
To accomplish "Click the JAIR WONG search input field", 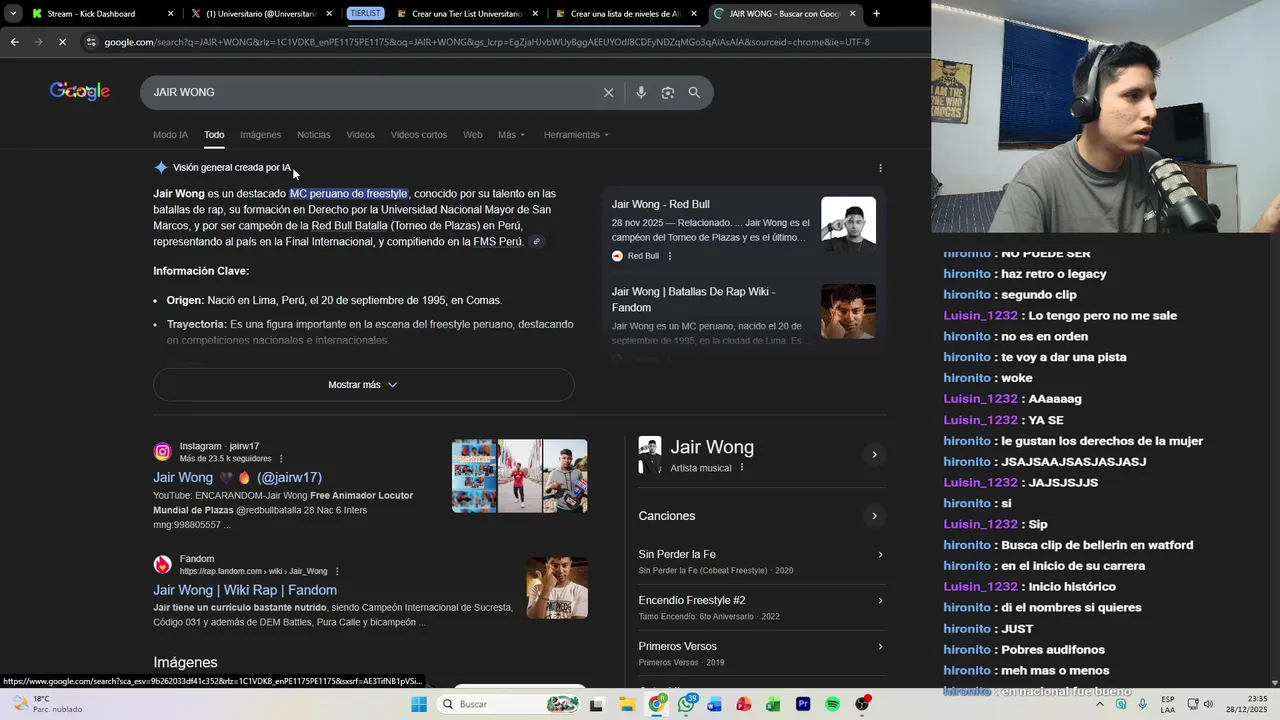I will pos(370,92).
